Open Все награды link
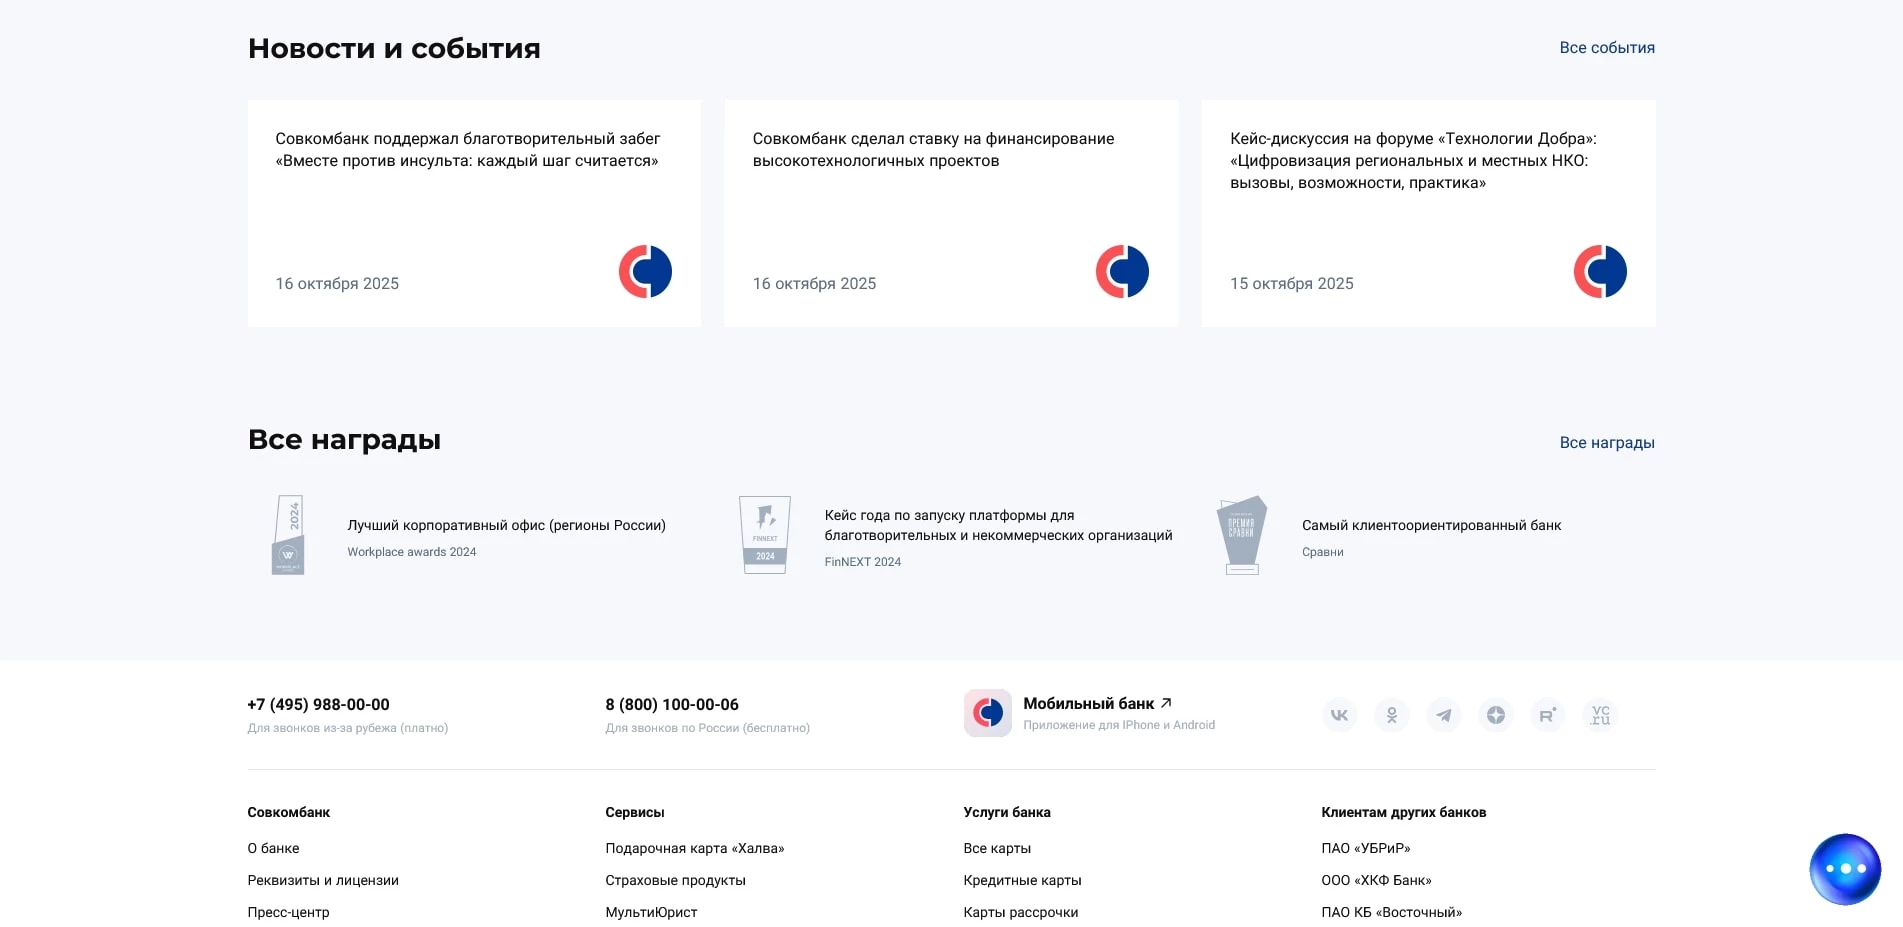 click(x=1606, y=442)
